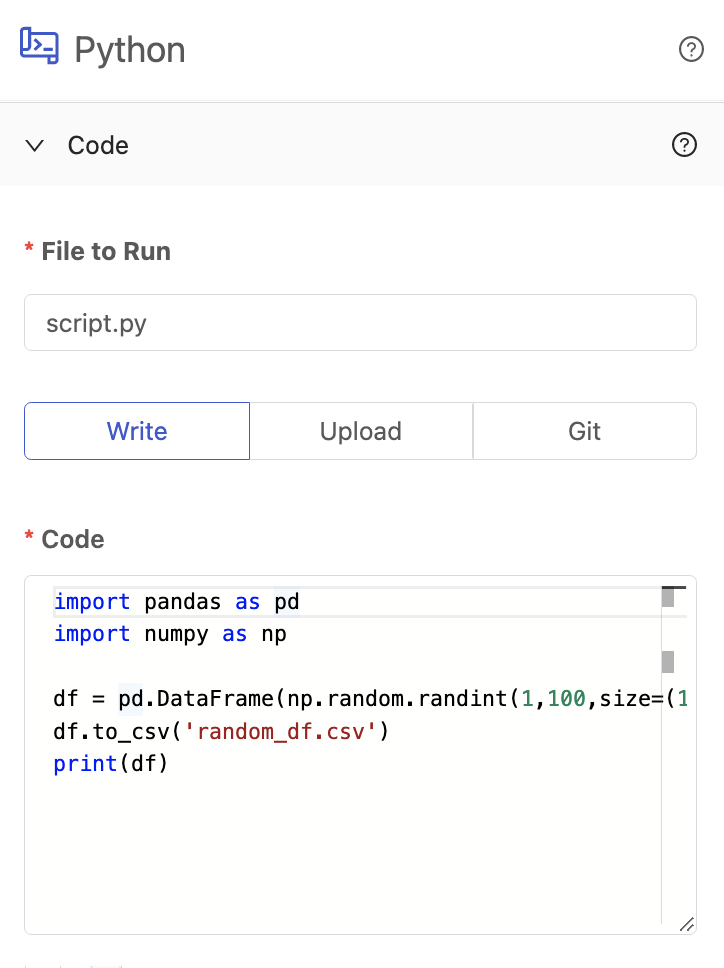Focus the File to Run input field
The height and width of the screenshot is (968, 724).
[x=360, y=323]
